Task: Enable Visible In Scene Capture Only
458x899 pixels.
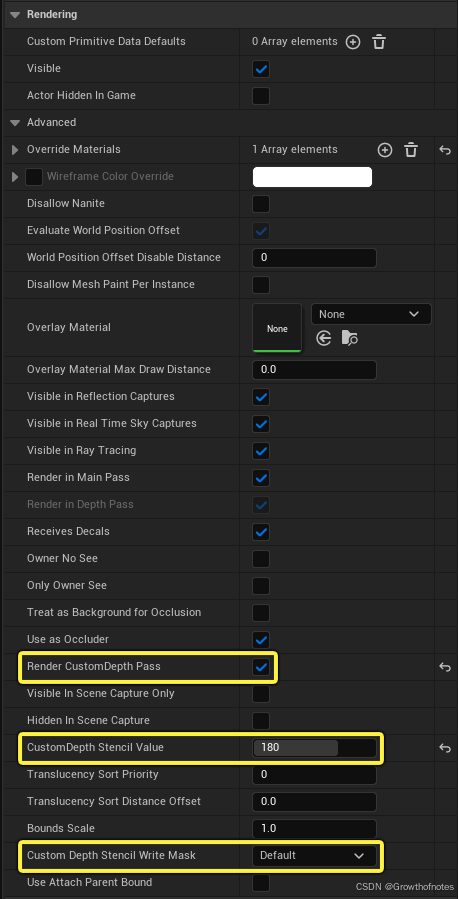Action: (261, 694)
